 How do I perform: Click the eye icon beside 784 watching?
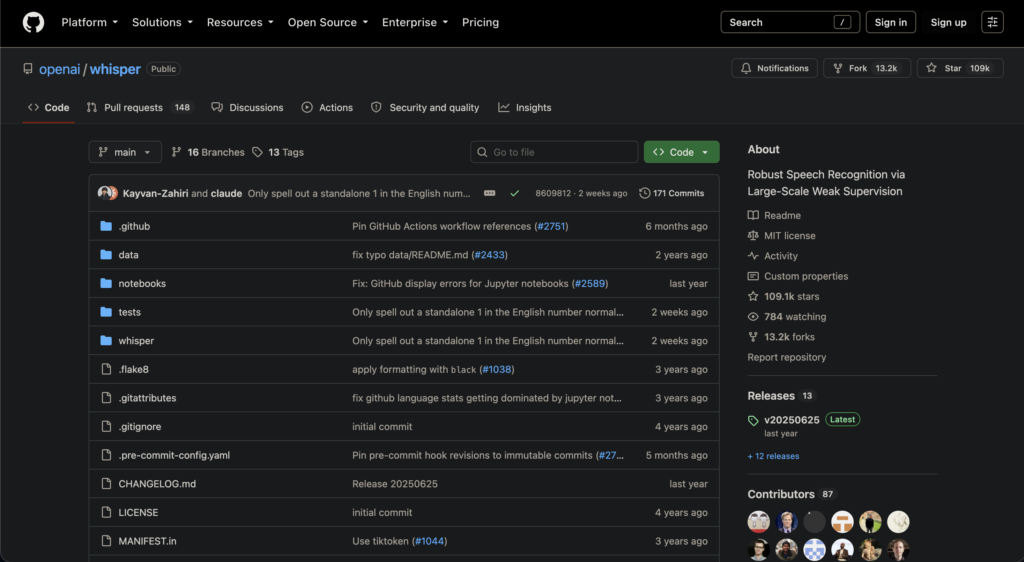753,317
